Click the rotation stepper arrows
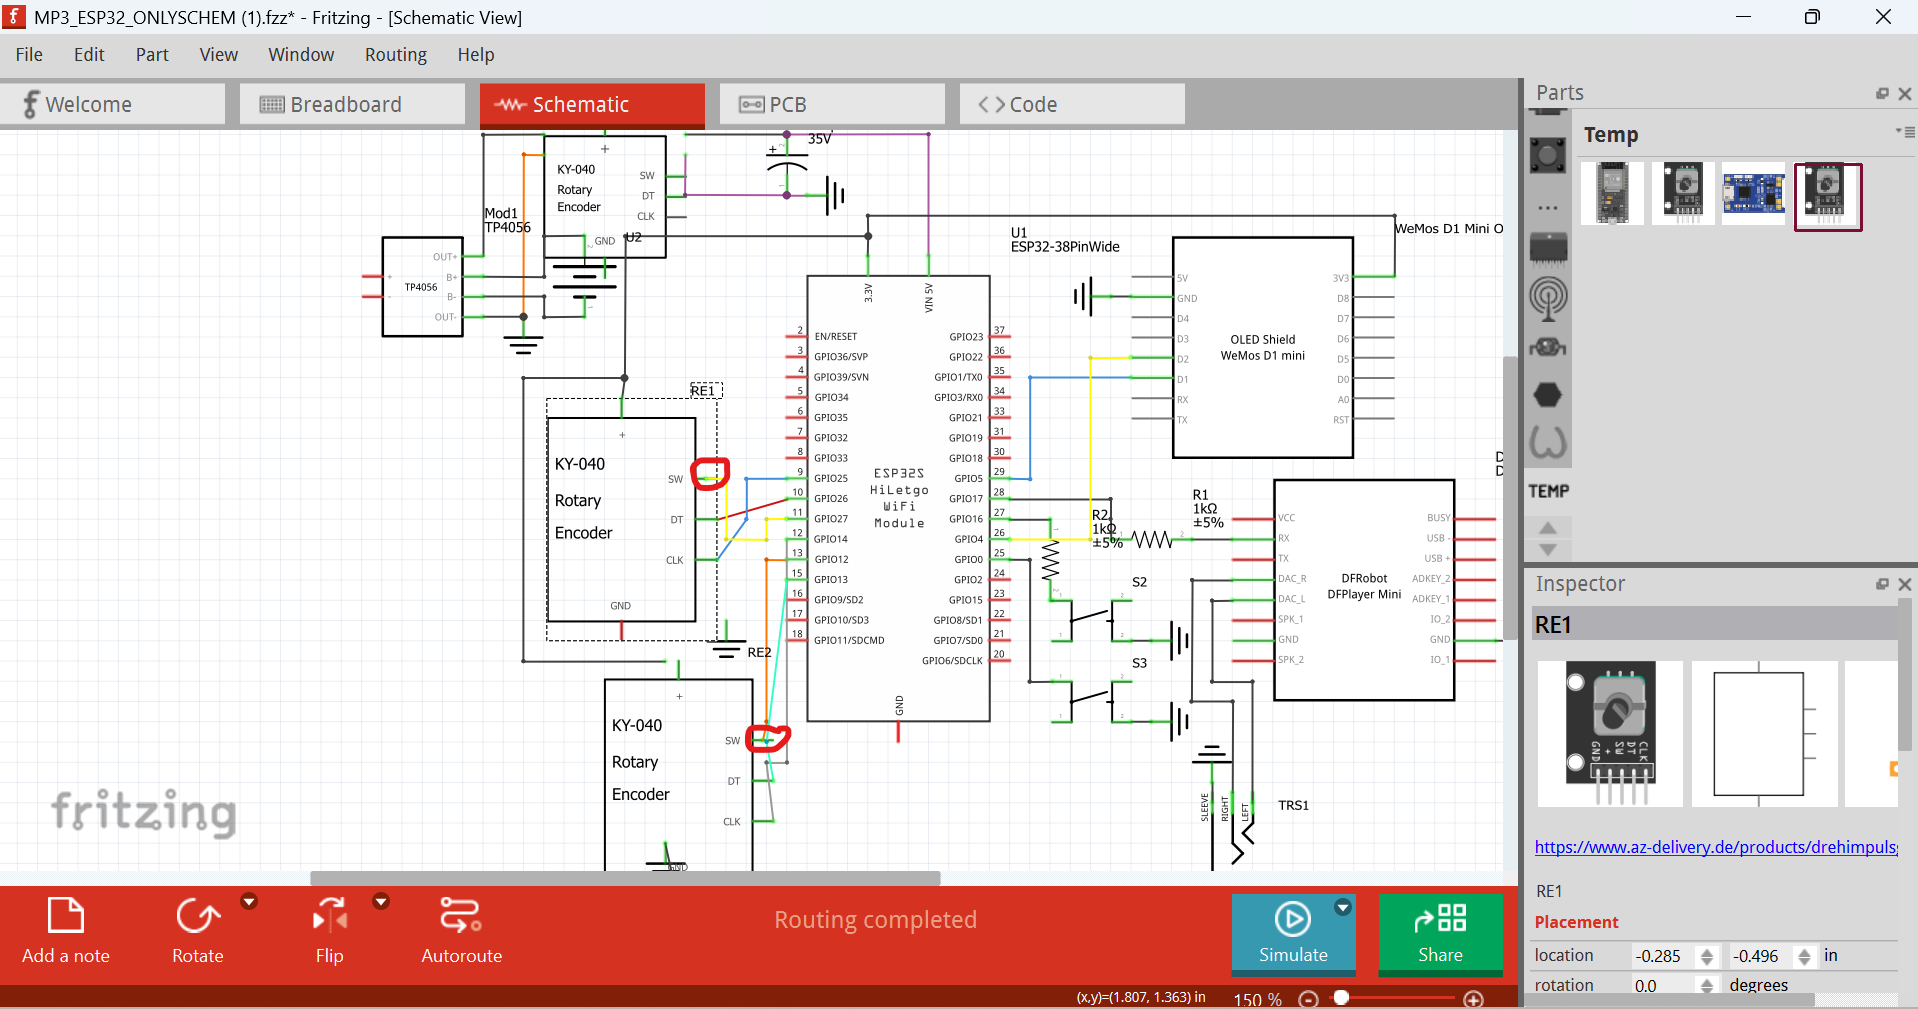Viewport: 1918px width, 1009px height. pos(1707,985)
